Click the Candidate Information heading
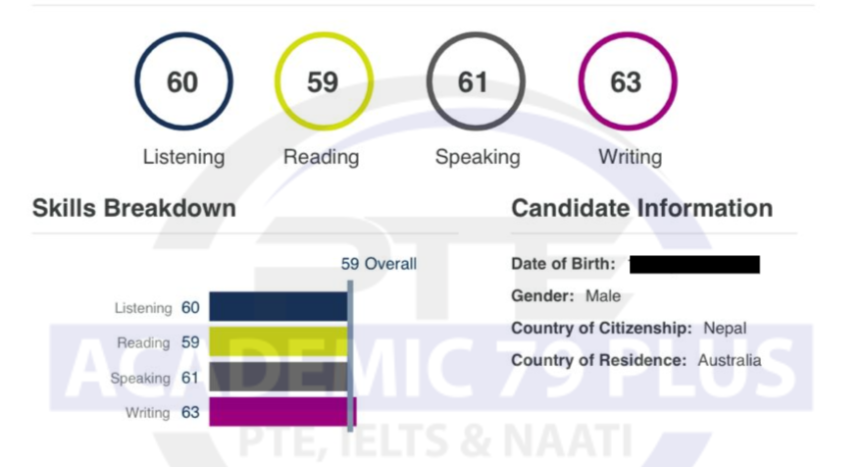The image size is (864, 467). [642, 208]
